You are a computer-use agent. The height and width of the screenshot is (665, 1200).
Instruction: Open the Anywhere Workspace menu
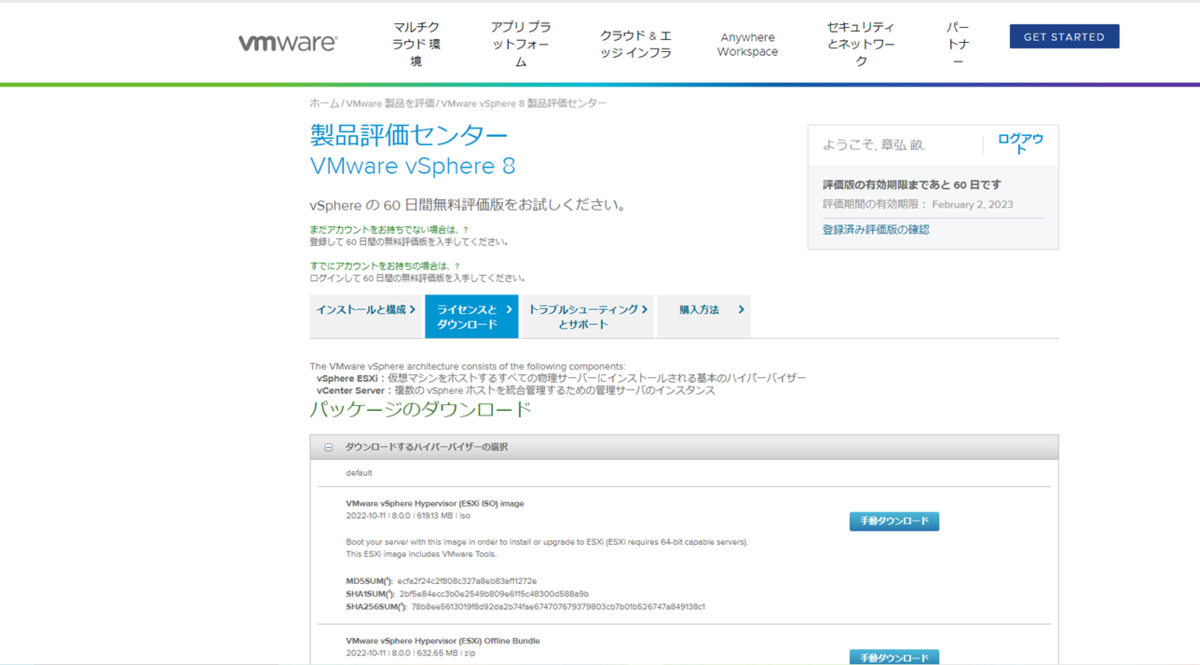(747, 44)
